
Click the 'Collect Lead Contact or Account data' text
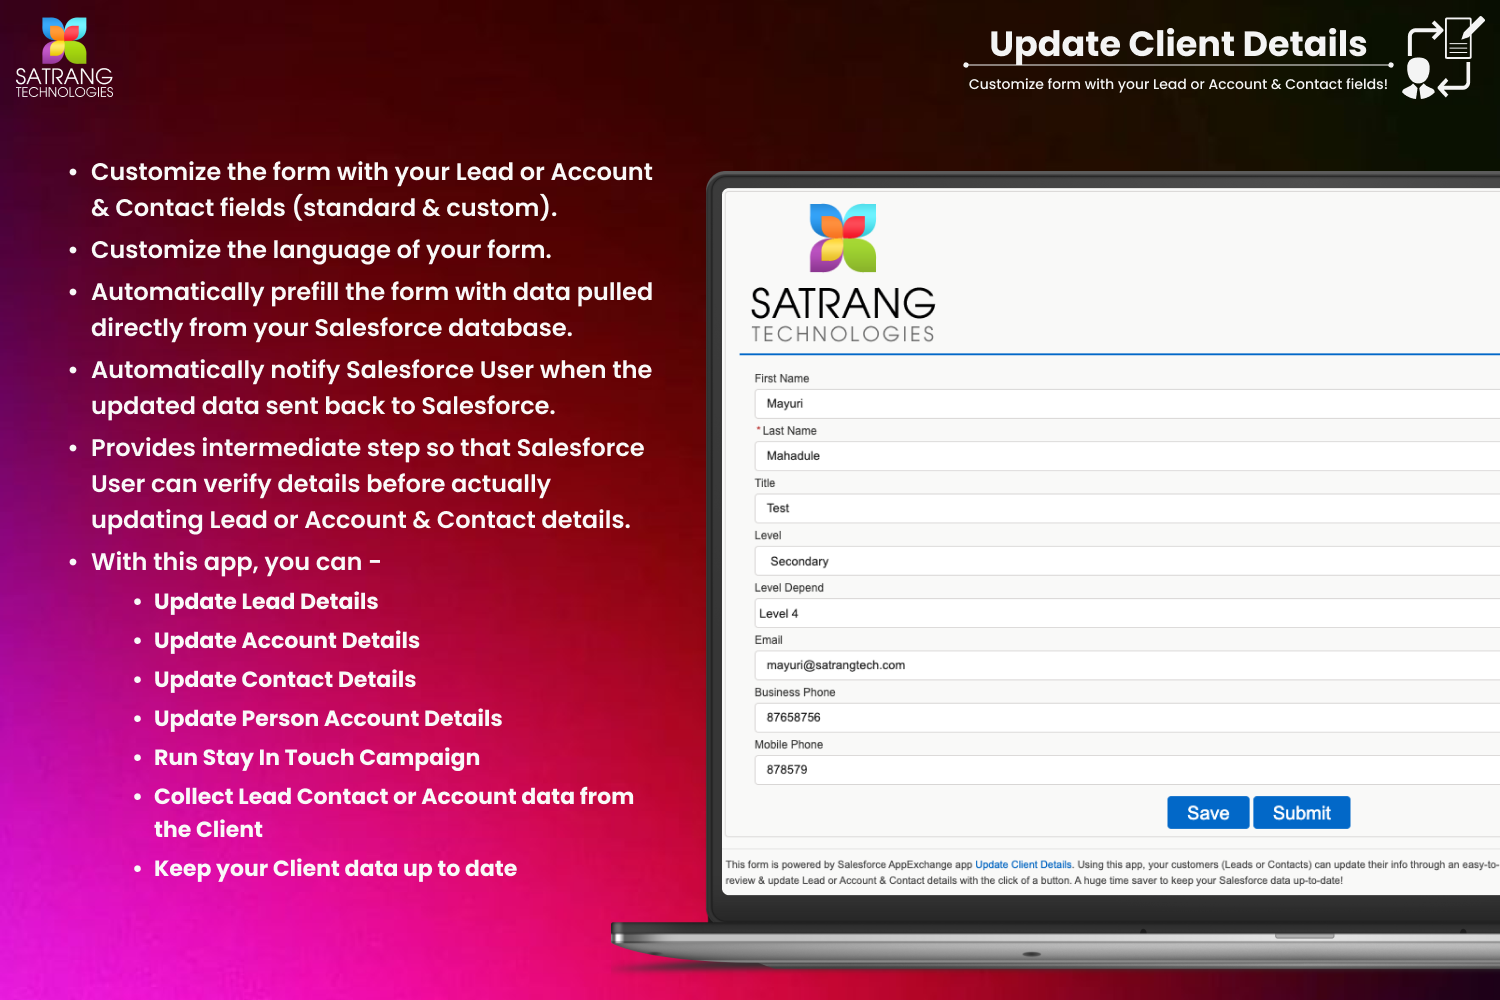pos(394,813)
